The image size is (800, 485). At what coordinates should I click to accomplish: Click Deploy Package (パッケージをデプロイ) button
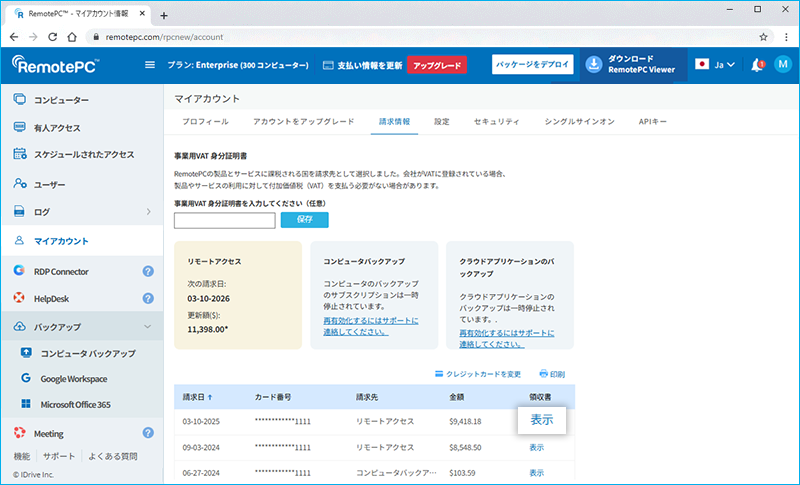tap(533, 64)
